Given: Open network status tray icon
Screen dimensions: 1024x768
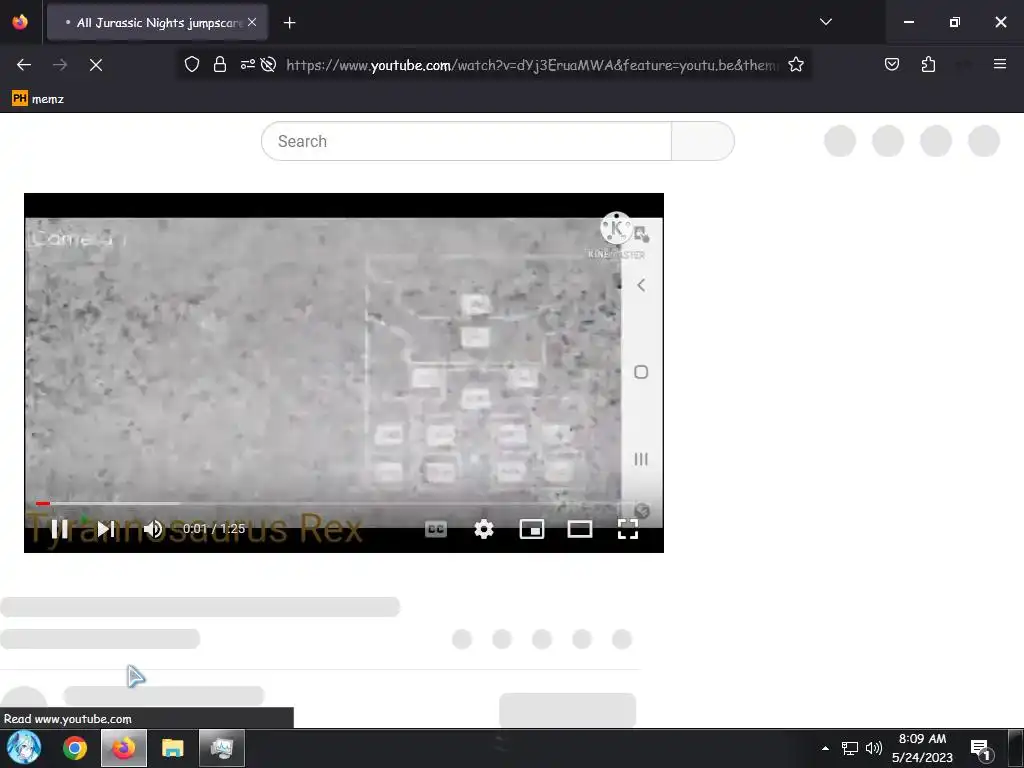Looking at the screenshot, I should pyautogui.click(x=849, y=748).
